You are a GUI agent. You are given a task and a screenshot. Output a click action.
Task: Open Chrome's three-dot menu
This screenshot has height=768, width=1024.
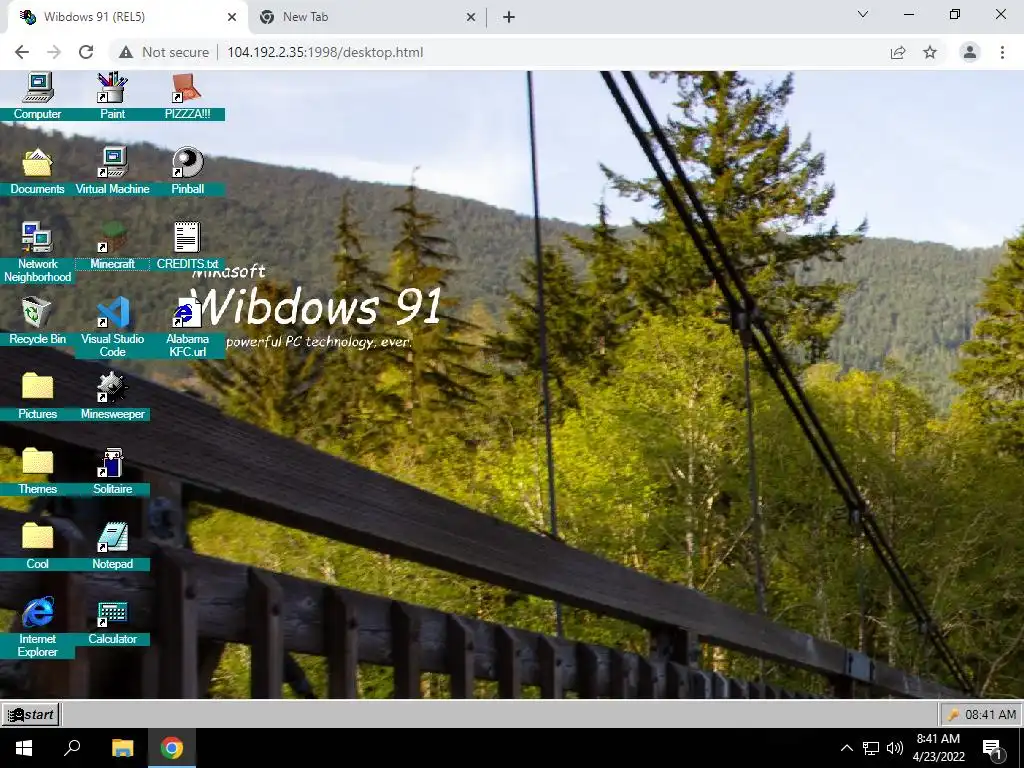point(1002,52)
